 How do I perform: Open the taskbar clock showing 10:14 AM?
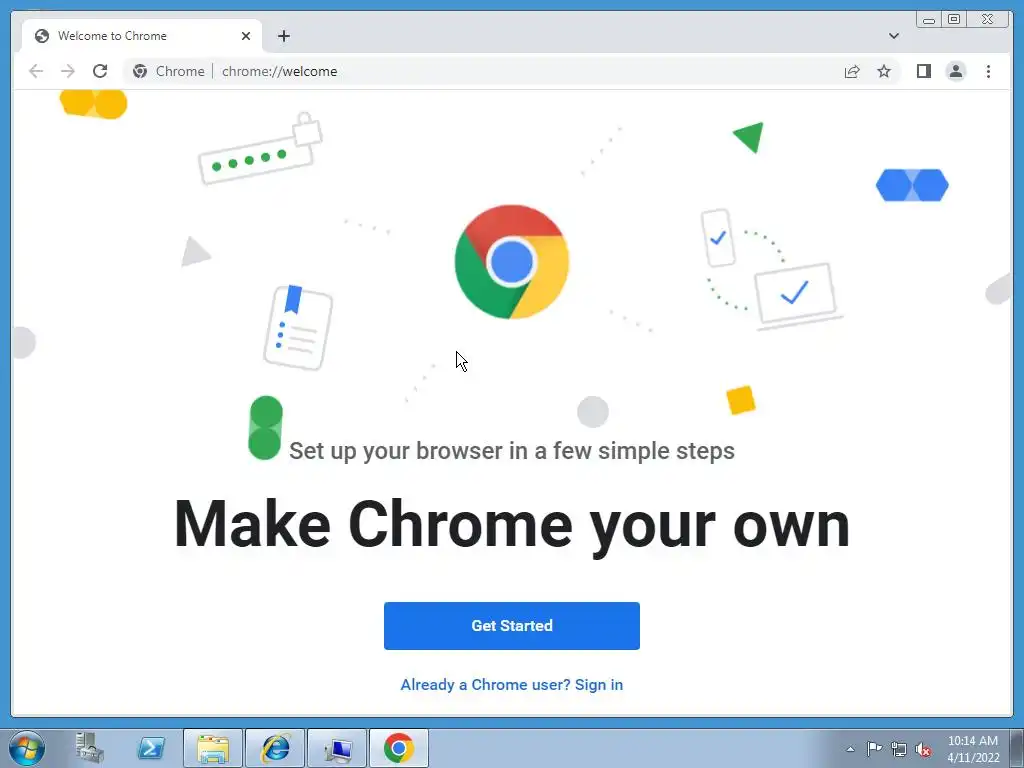972,749
